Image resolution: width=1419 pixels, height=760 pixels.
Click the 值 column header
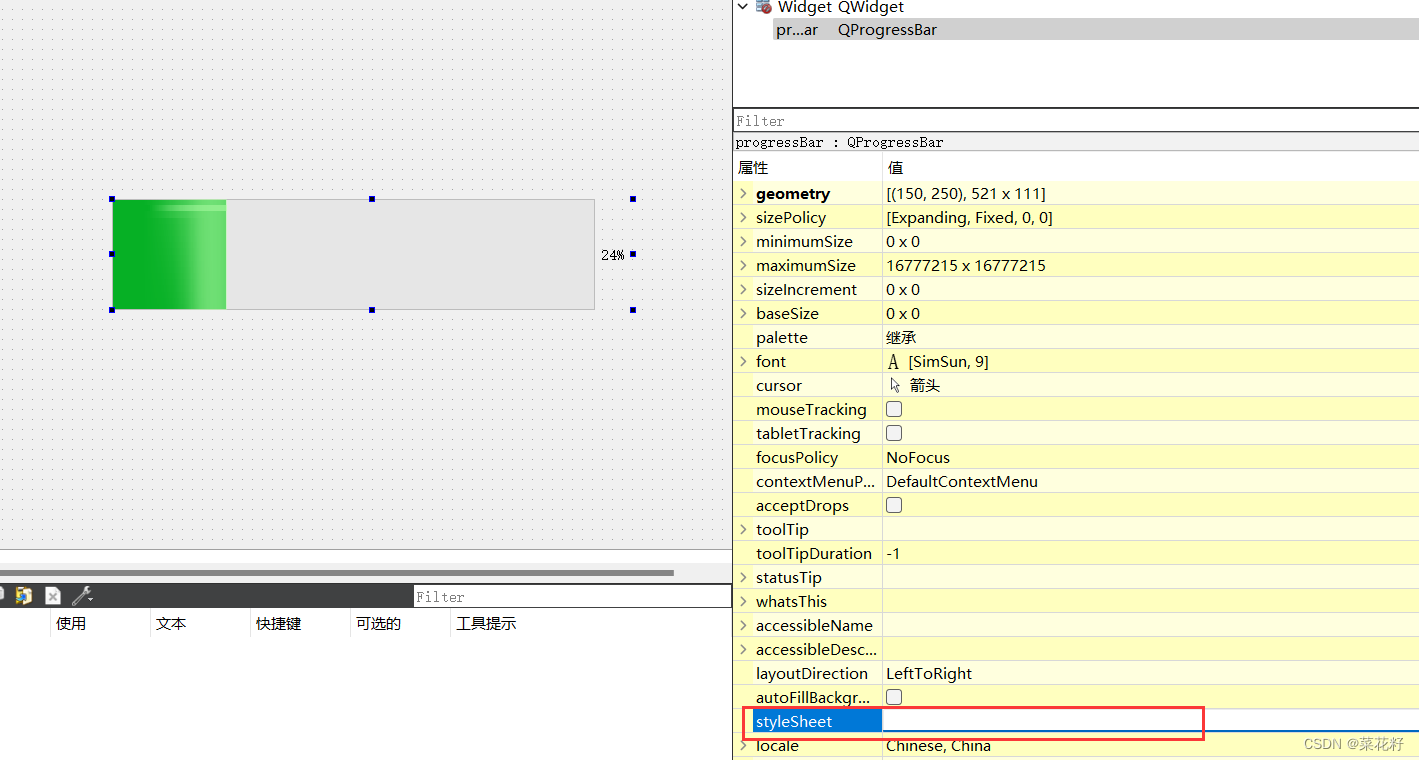tap(895, 168)
